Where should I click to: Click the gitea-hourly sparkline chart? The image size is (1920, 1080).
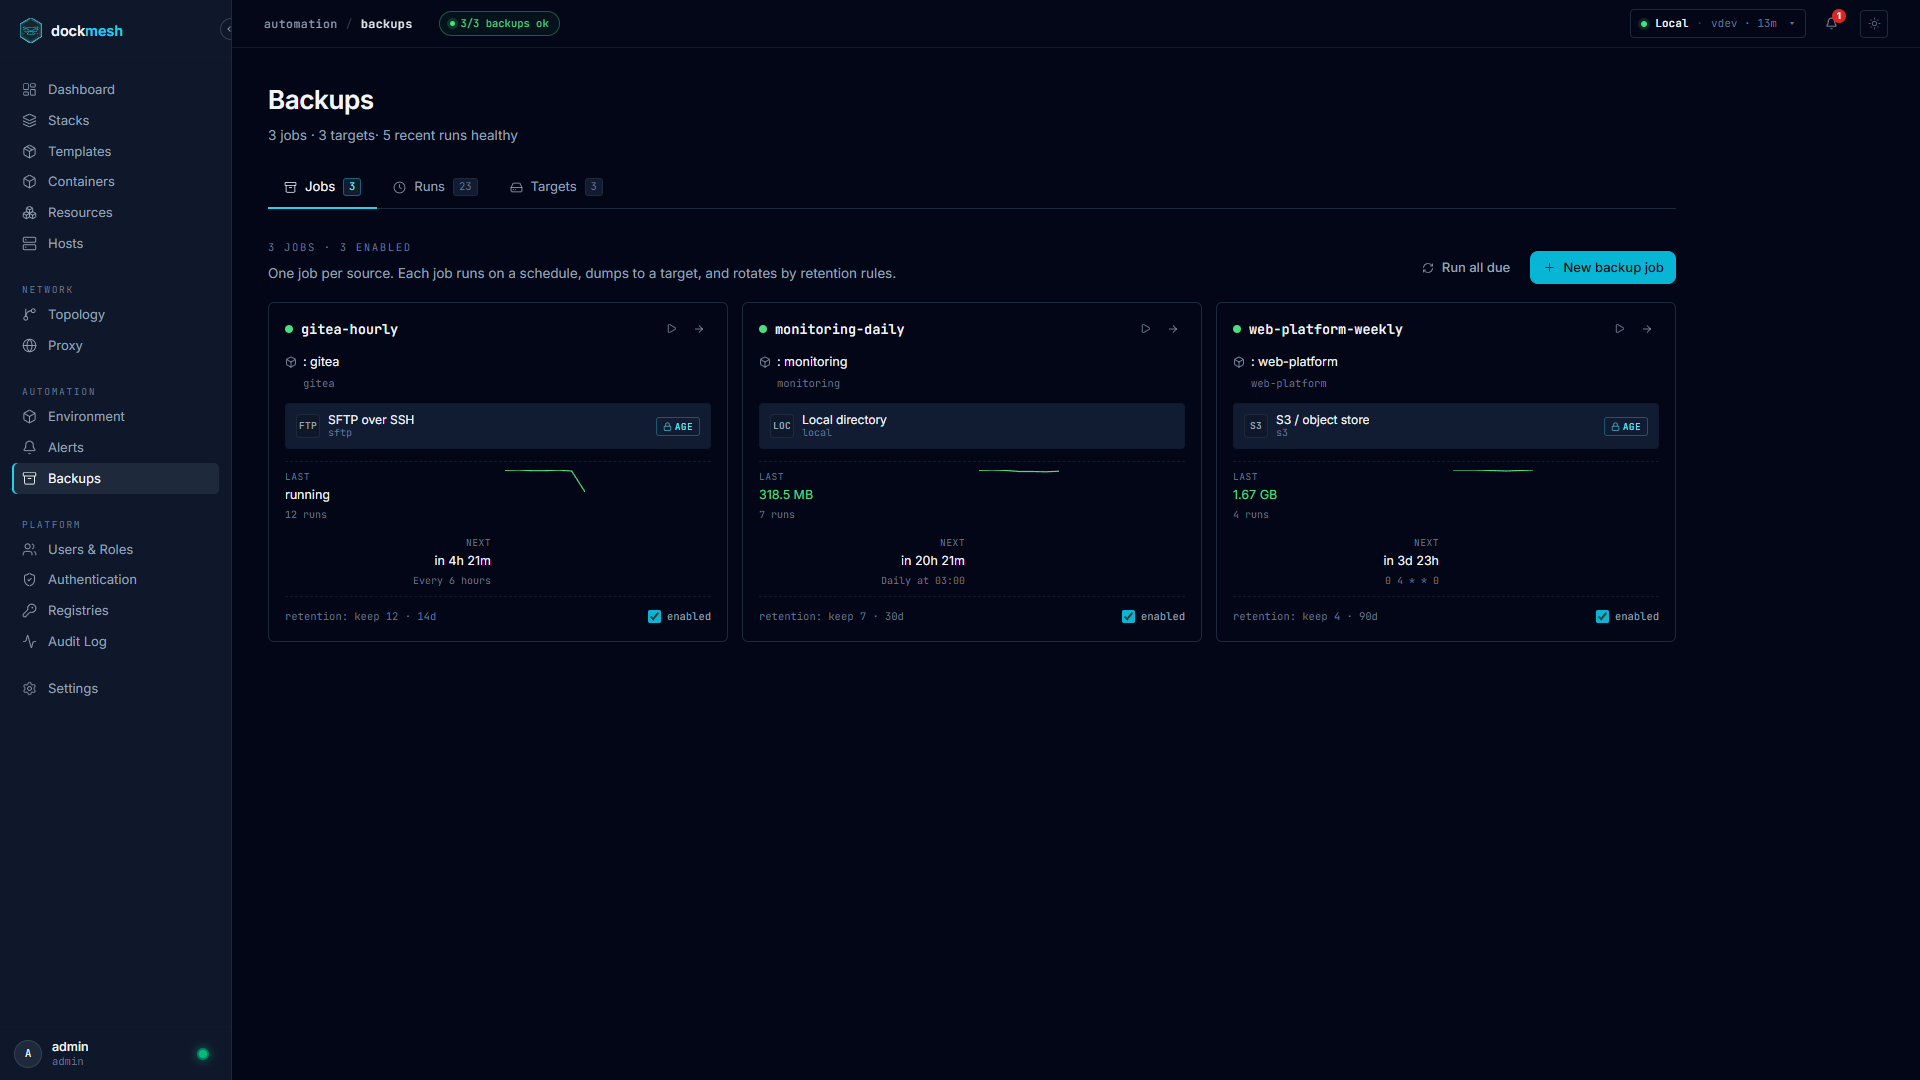pyautogui.click(x=545, y=480)
